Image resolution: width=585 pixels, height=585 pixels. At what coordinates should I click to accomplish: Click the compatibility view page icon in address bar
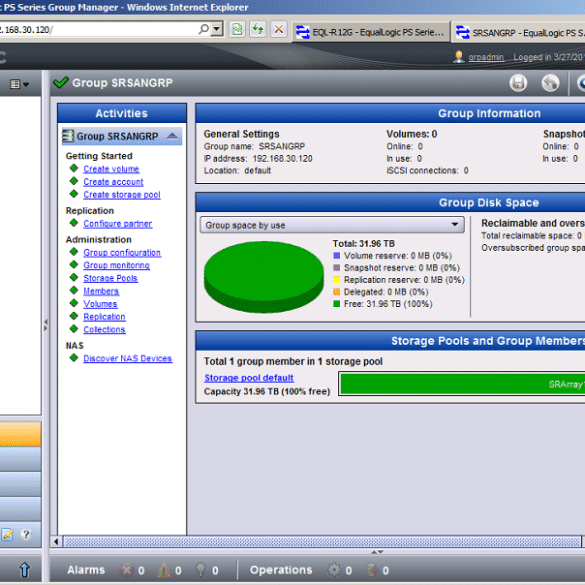pyautogui.click(x=237, y=29)
